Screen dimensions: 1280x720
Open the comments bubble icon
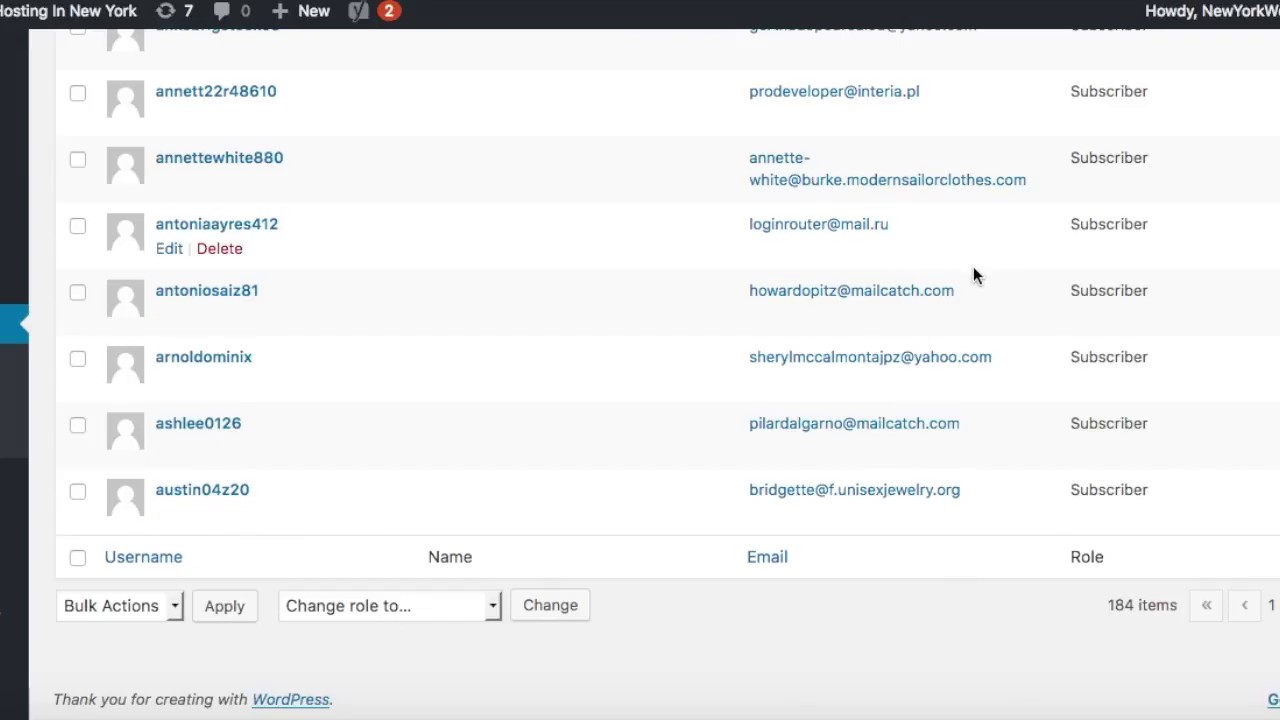pos(231,11)
